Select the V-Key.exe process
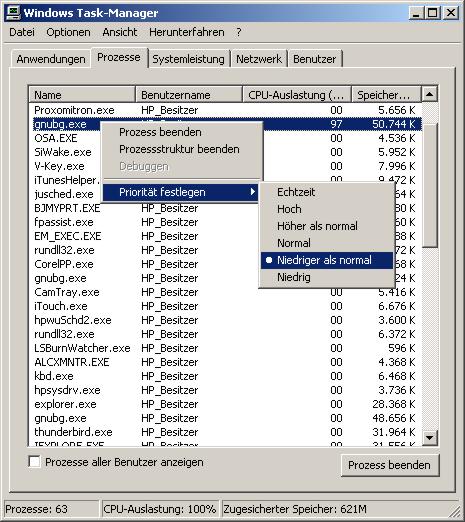Screen dimensions: 465x522 point(59,166)
